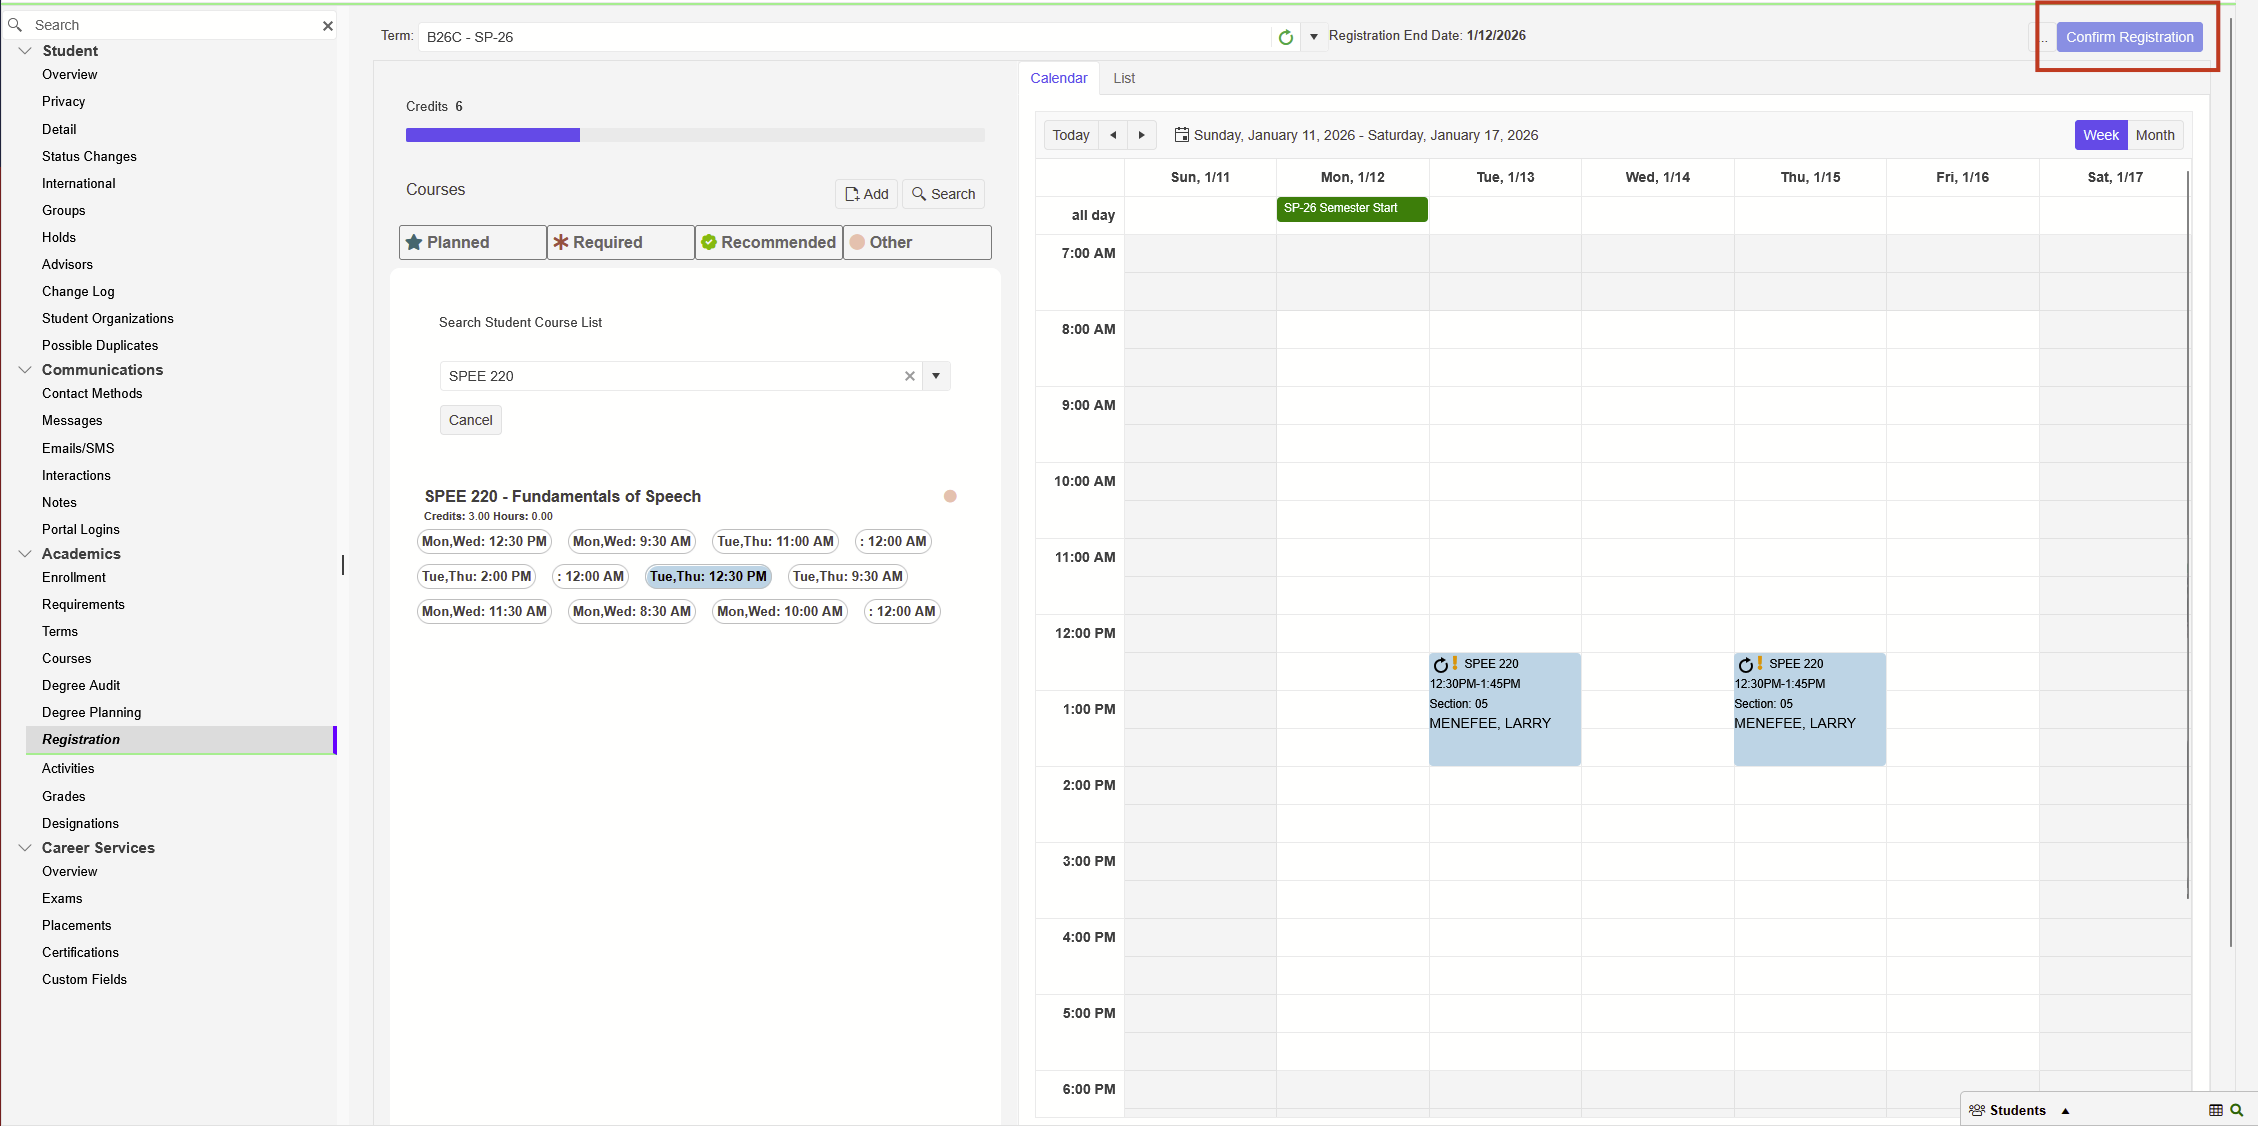Image resolution: width=2258 pixels, height=1126 pixels.
Task: Clear SPEE 220 from course search field
Action: point(909,376)
